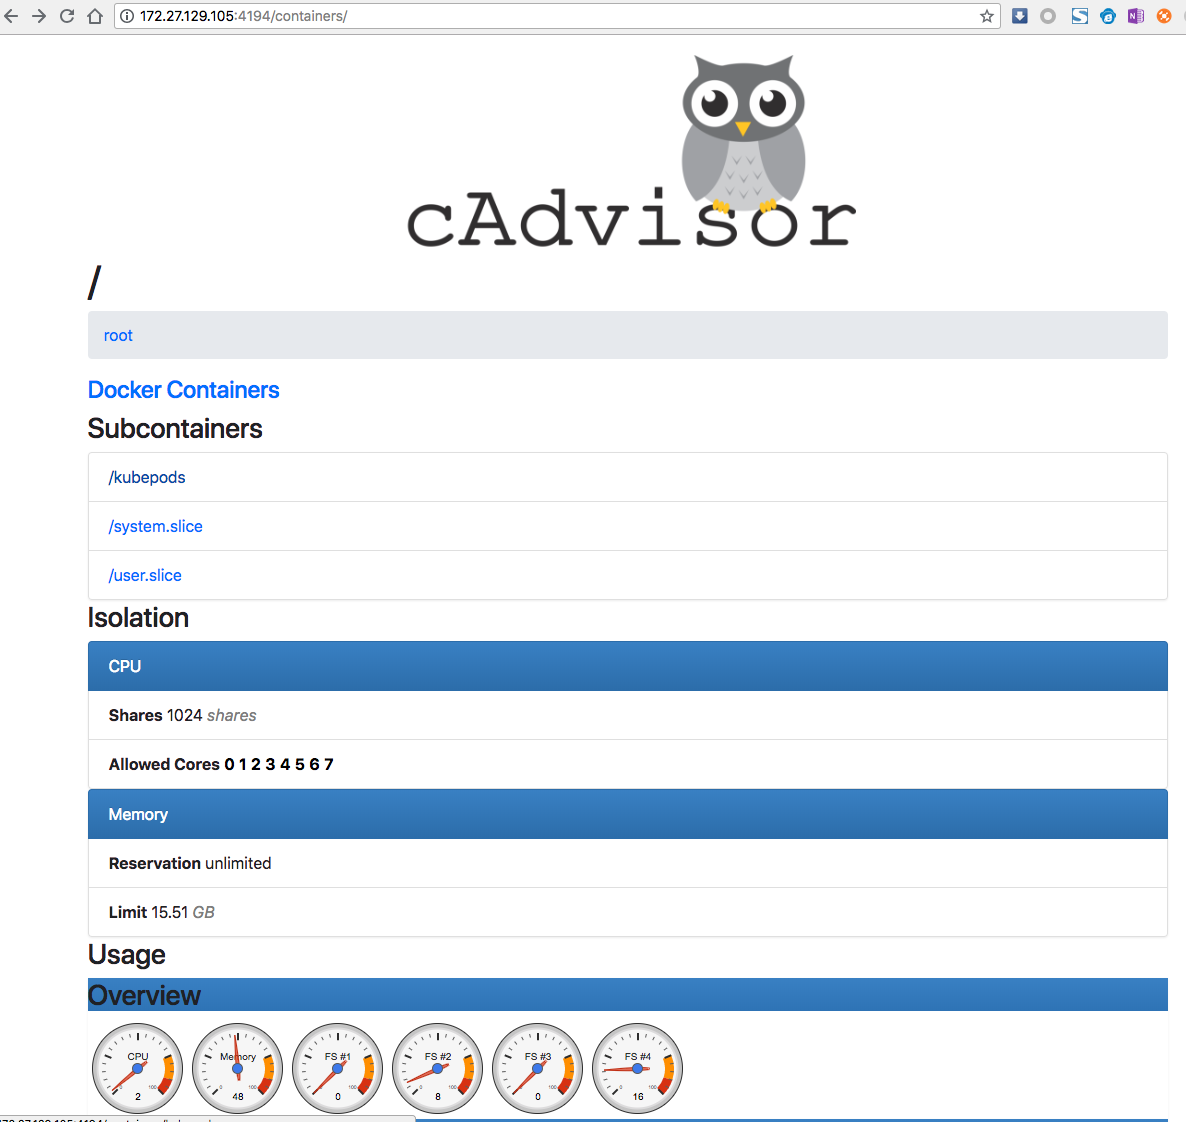
Task: Click the Memory isolation panel header
Action: (628, 814)
